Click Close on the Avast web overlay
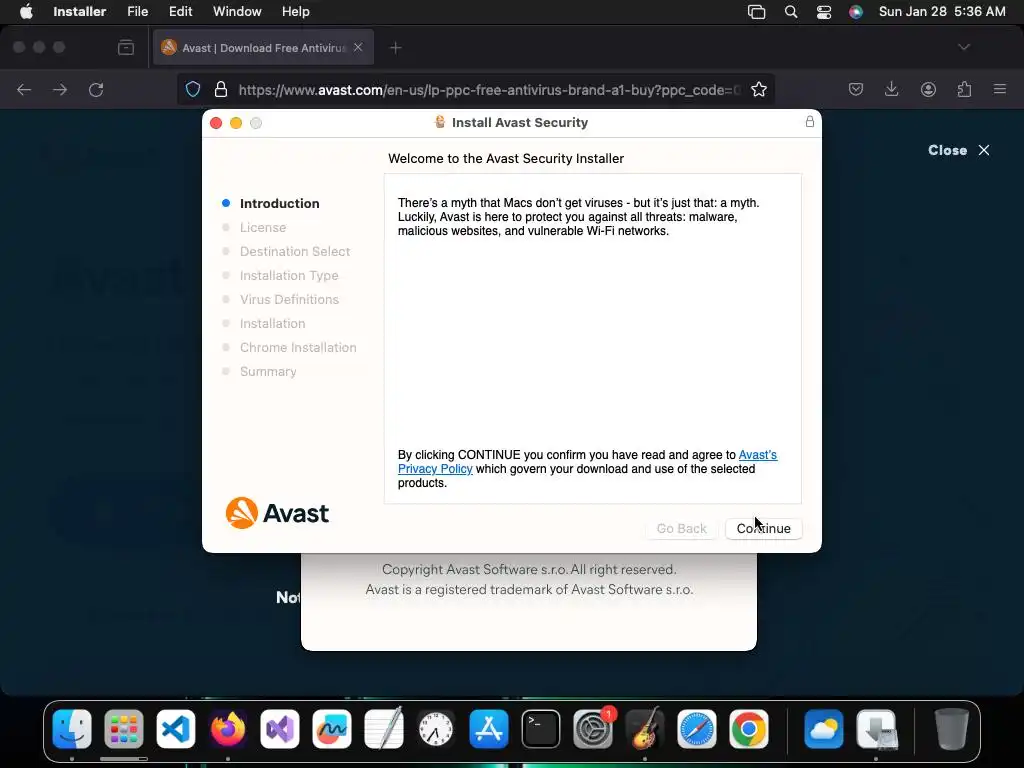Screen dimensions: 1024x768 (959, 150)
